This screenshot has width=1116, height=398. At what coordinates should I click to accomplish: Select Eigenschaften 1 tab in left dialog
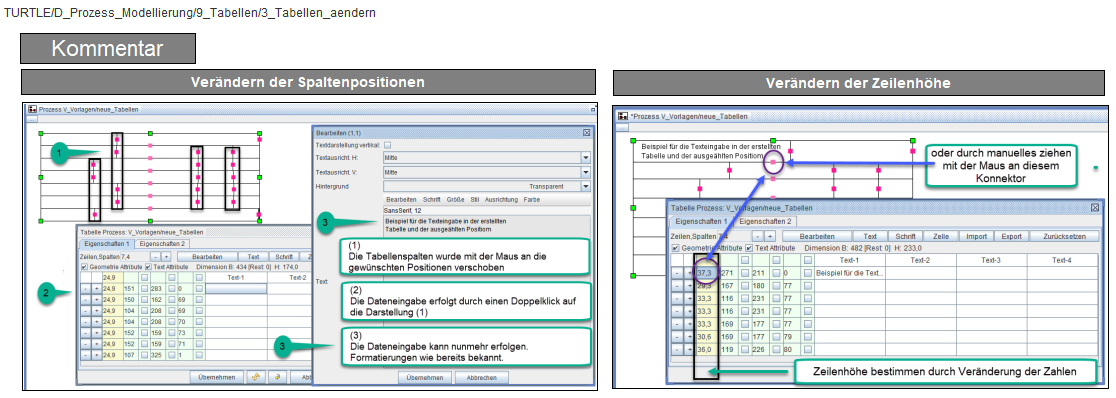coord(107,243)
